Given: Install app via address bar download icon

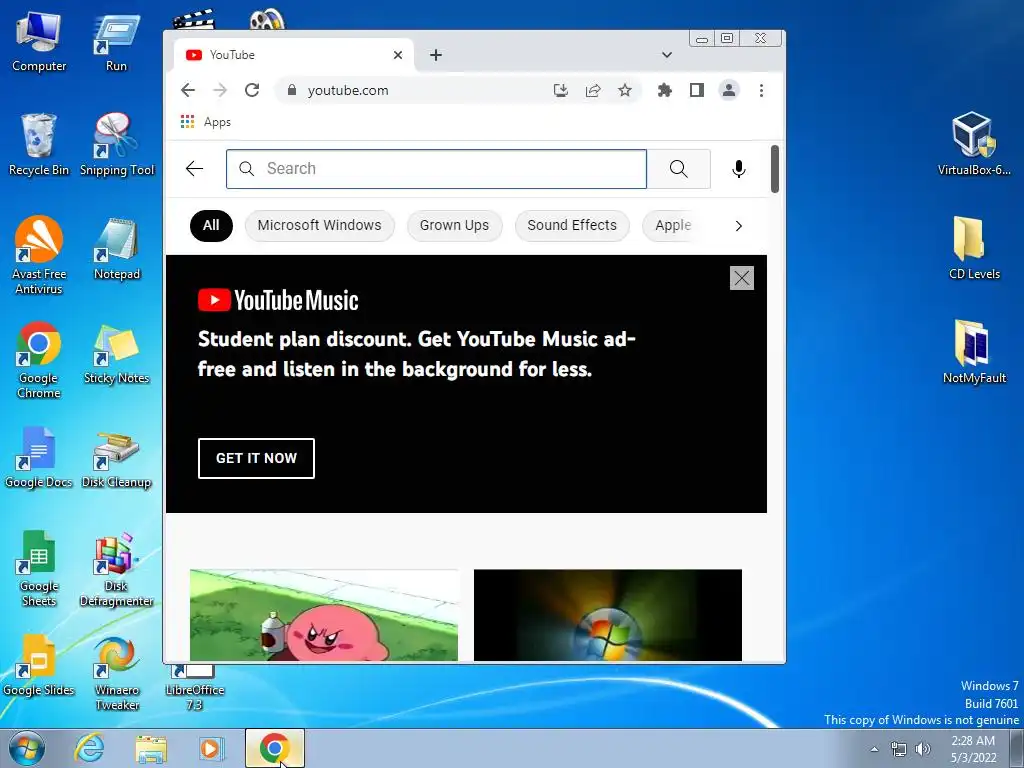Looking at the screenshot, I should 560,90.
